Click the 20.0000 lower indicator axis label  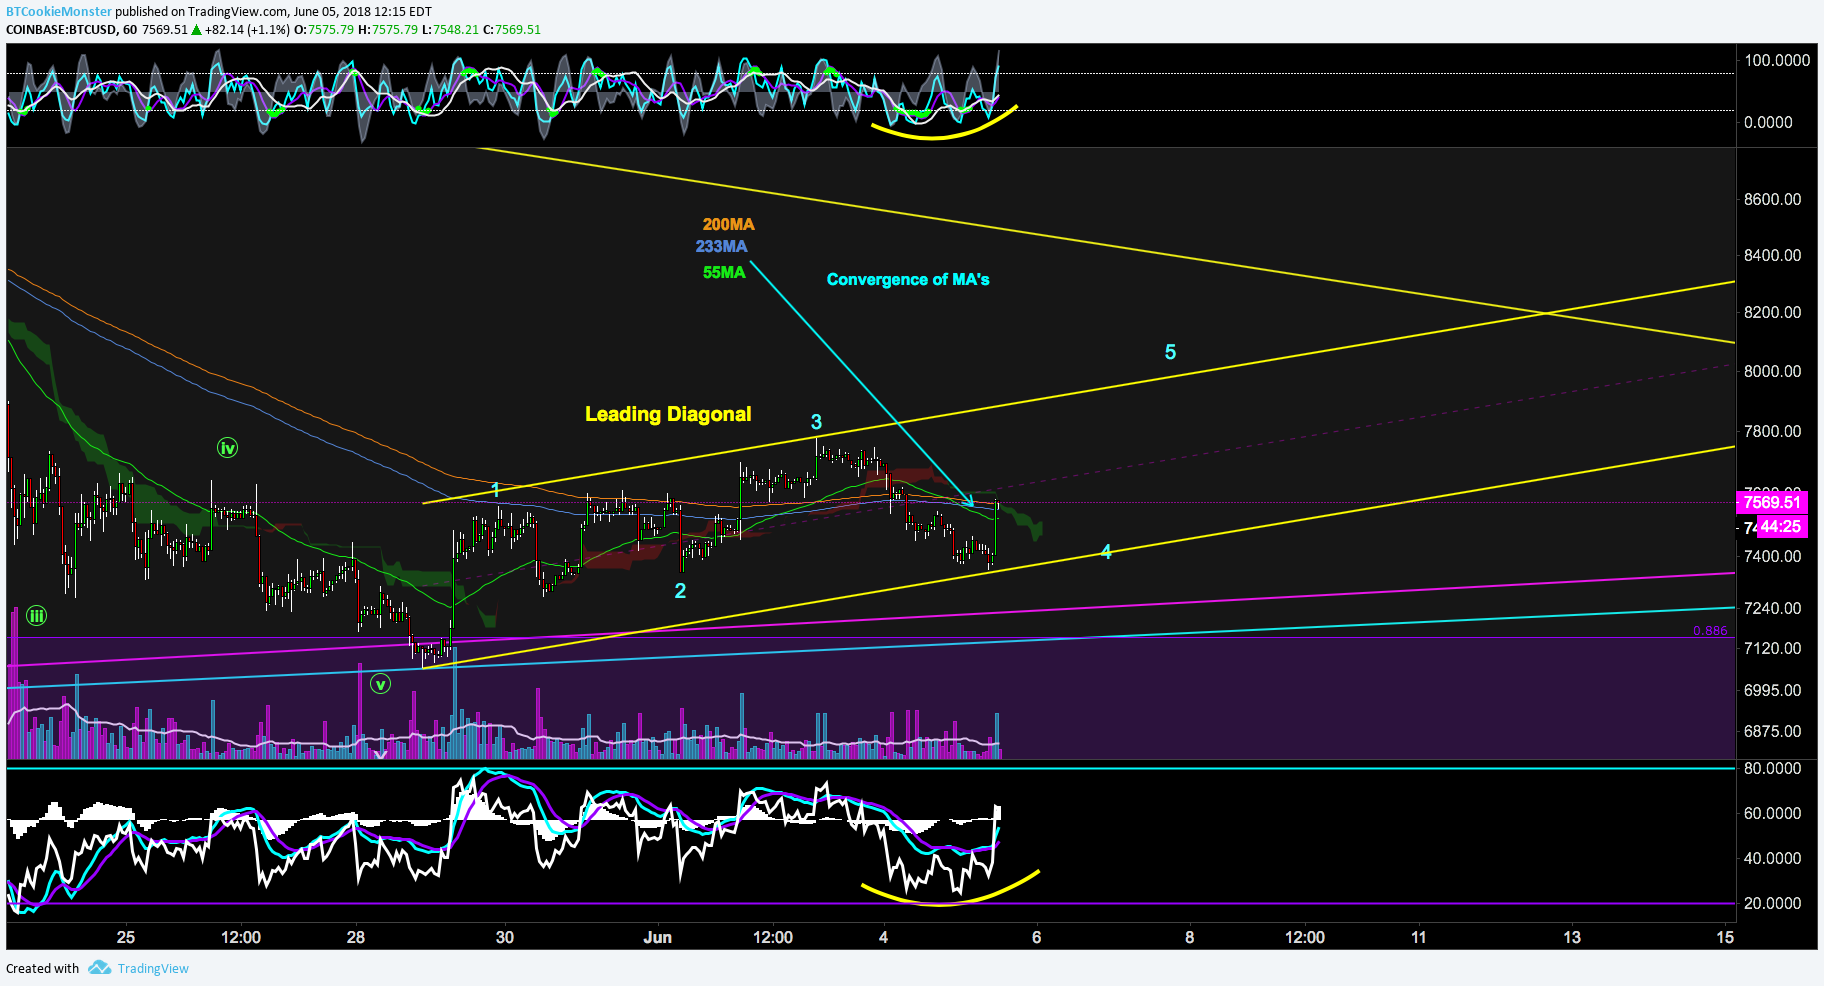pyautogui.click(x=1772, y=903)
